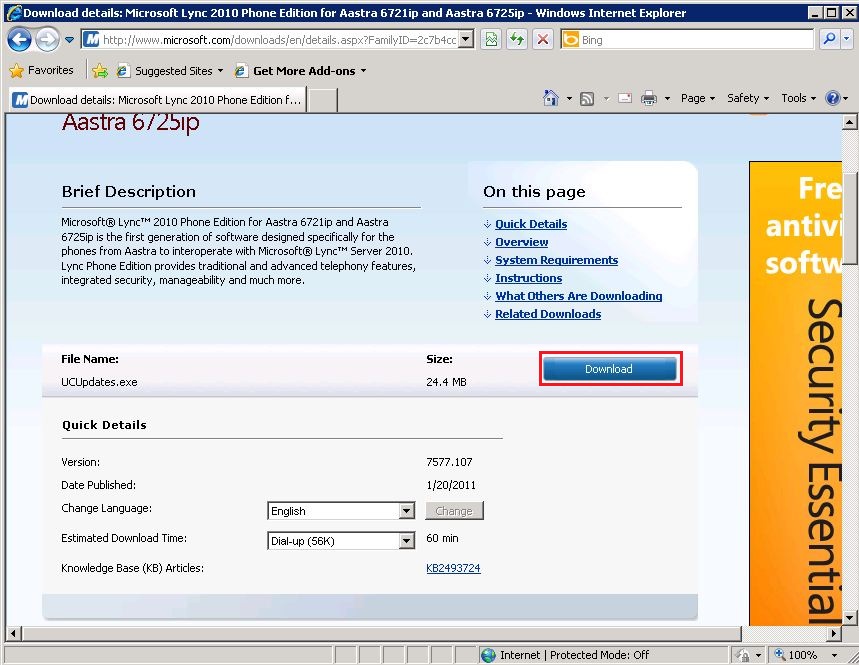Image resolution: width=859 pixels, height=665 pixels.
Task: Open the Dial-up (56K) download time dropdown
Action: pyautogui.click(x=341, y=541)
